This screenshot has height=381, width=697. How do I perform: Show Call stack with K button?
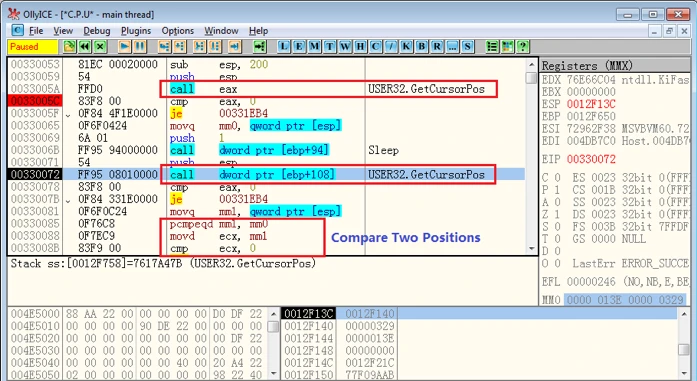pos(406,47)
